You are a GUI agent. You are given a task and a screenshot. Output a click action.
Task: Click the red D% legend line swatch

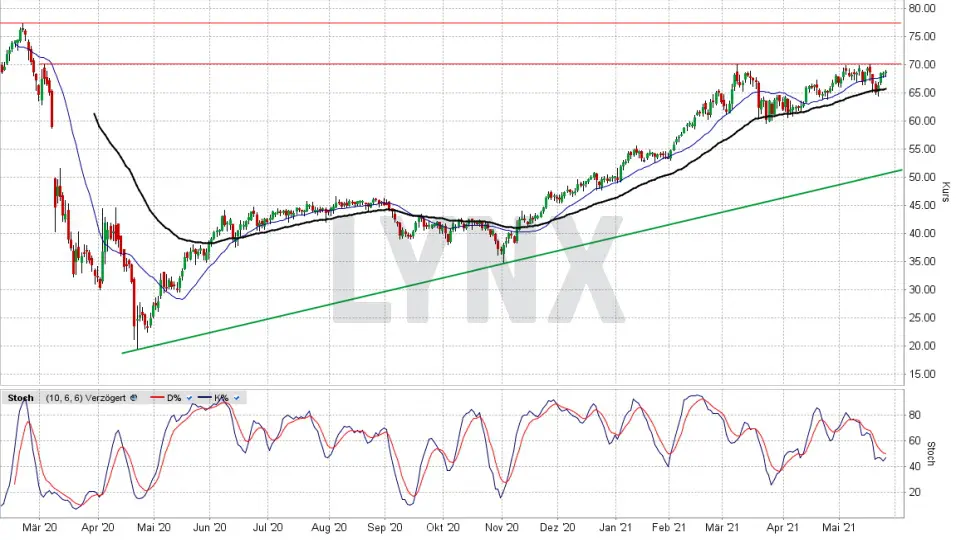(x=157, y=398)
